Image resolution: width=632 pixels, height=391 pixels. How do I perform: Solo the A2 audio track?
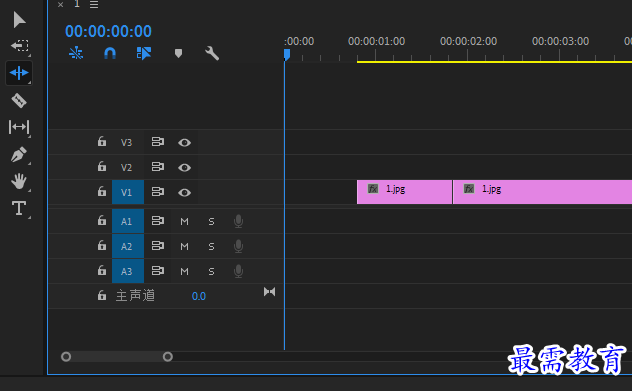click(x=211, y=247)
